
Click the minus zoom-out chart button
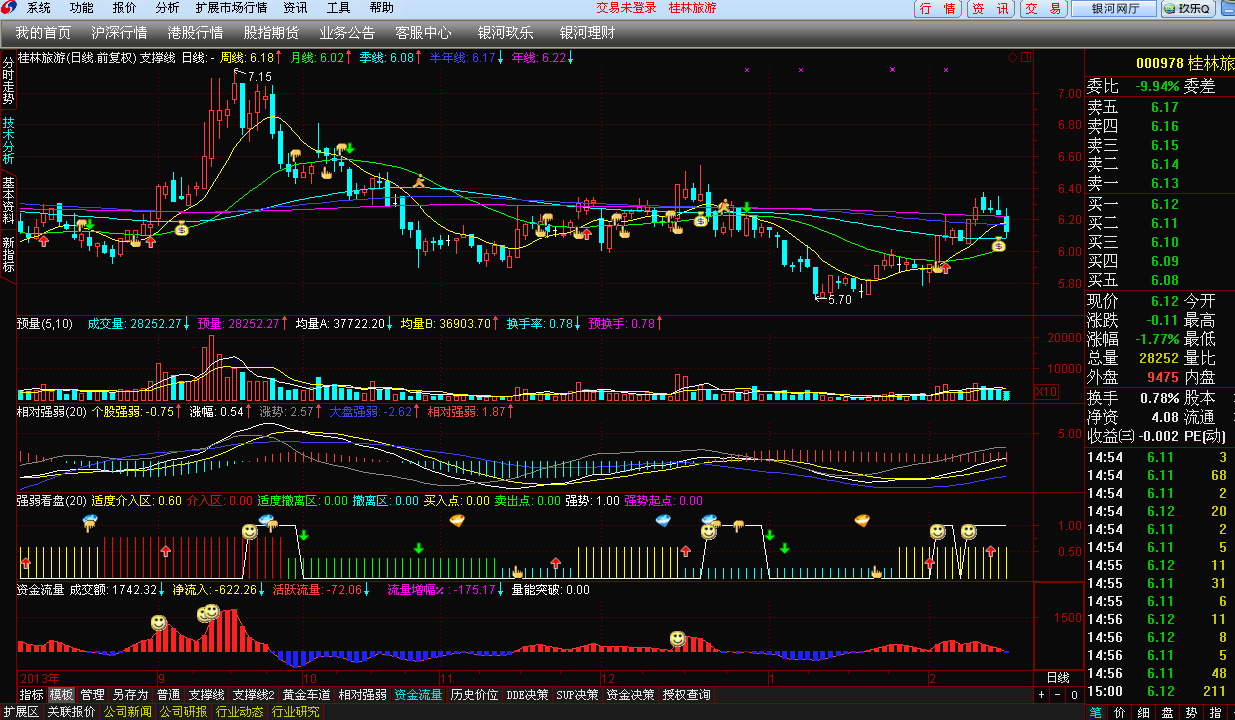click(x=1058, y=694)
